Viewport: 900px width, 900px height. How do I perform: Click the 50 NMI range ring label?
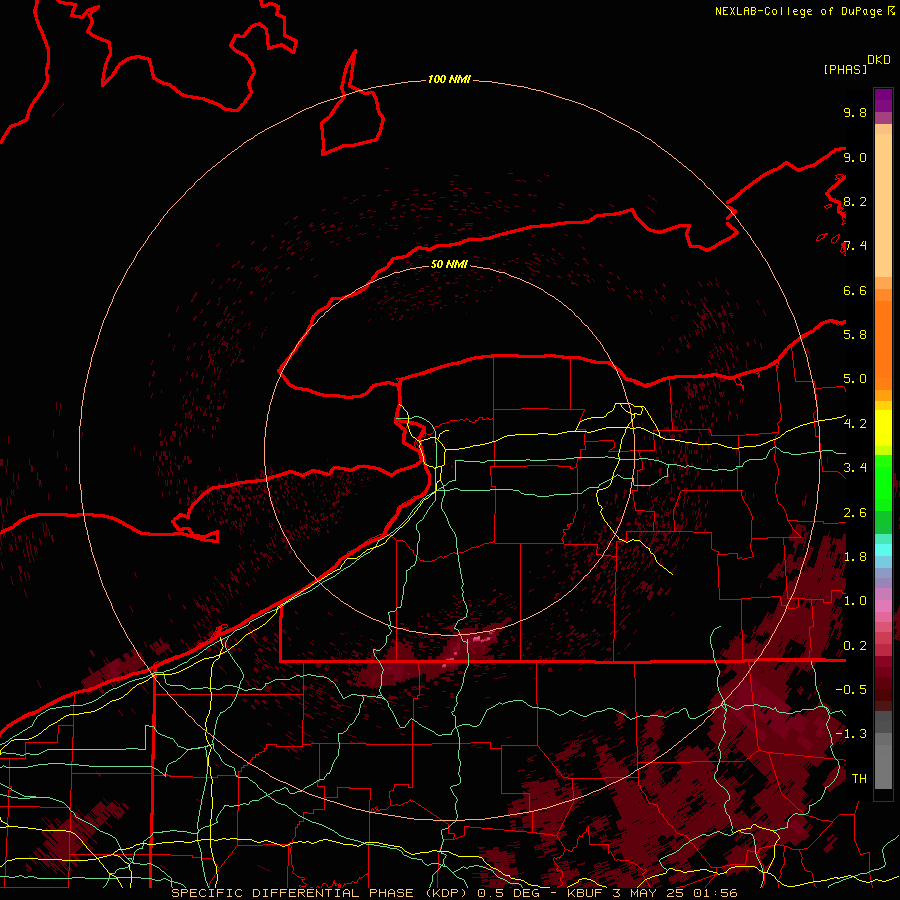tap(449, 264)
